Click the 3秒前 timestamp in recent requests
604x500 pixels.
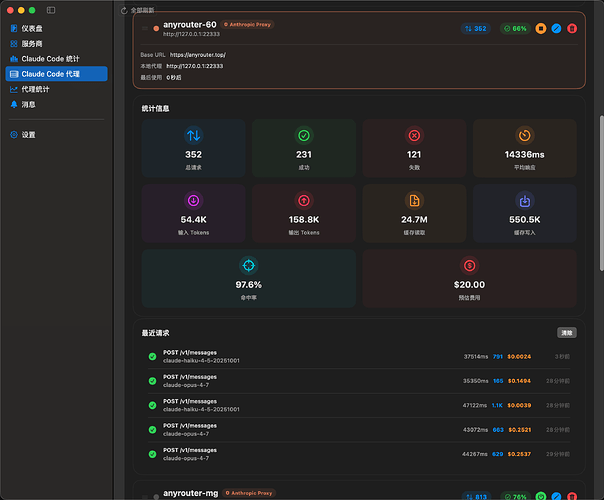coord(562,357)
